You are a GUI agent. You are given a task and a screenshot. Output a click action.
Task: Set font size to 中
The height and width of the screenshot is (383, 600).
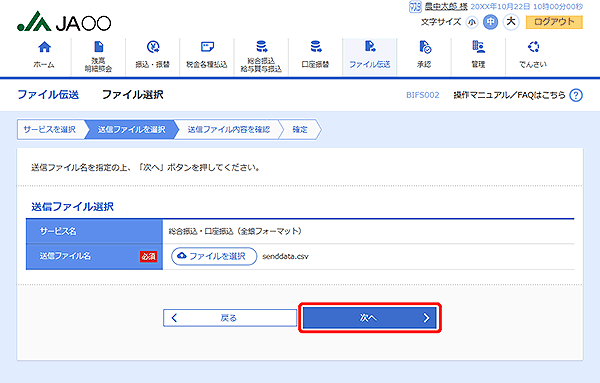point(491,22)
